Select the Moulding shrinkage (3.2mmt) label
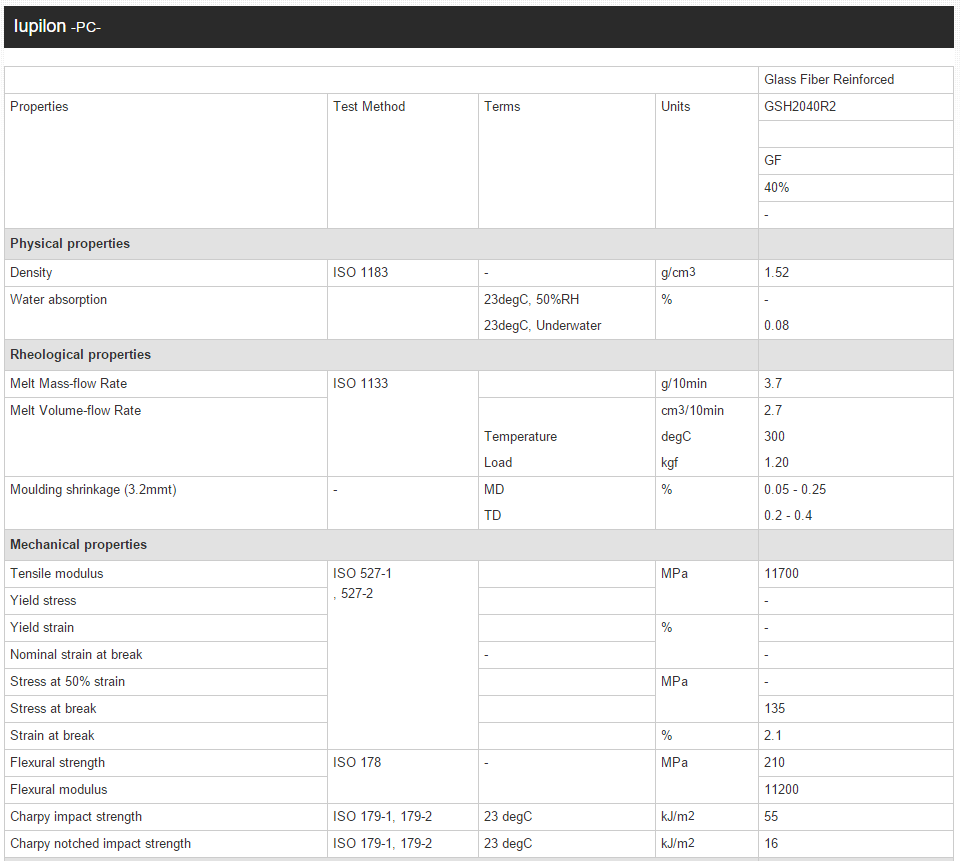This screenshot has height=861, width=960. tap(93, 490)
